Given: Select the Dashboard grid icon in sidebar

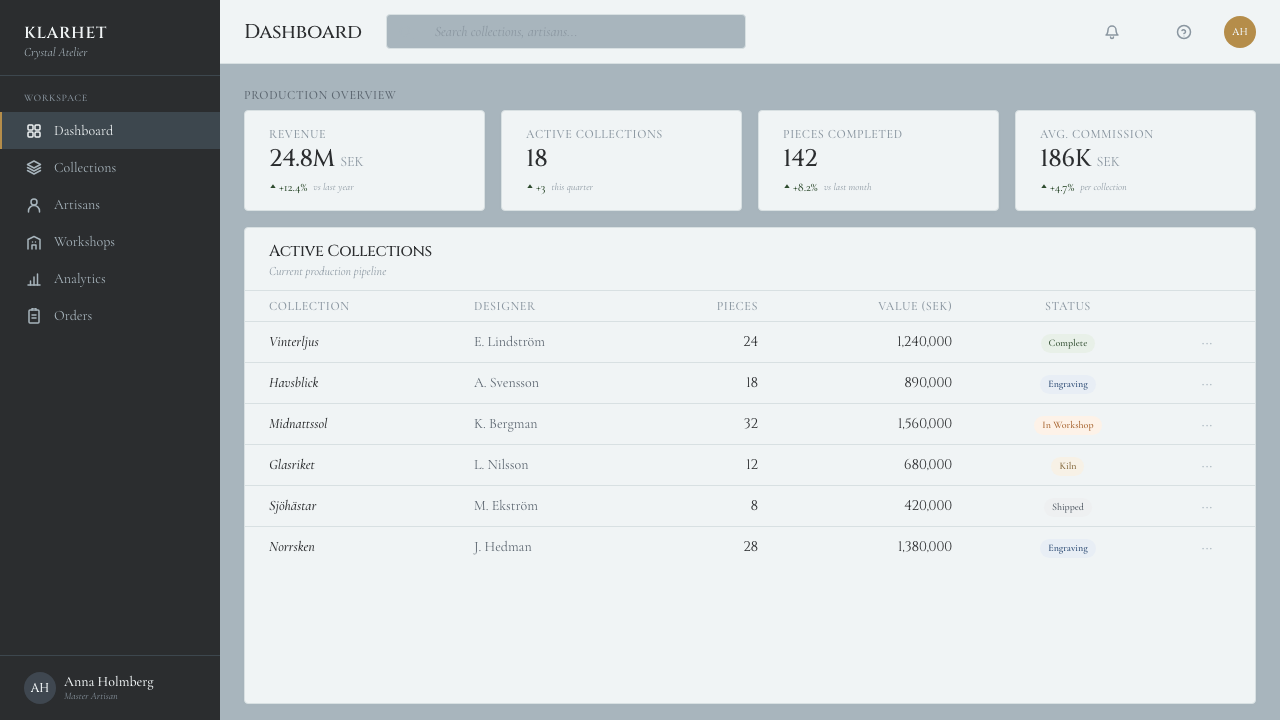Looking at the screenshot, I should tap(34, 131).
